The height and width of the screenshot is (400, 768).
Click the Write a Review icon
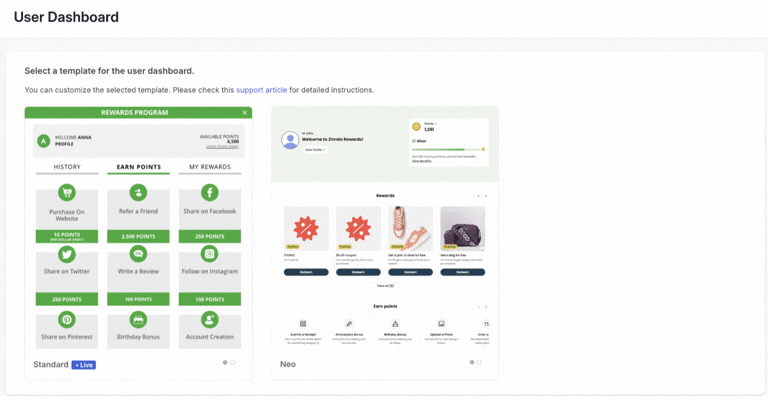138,254
